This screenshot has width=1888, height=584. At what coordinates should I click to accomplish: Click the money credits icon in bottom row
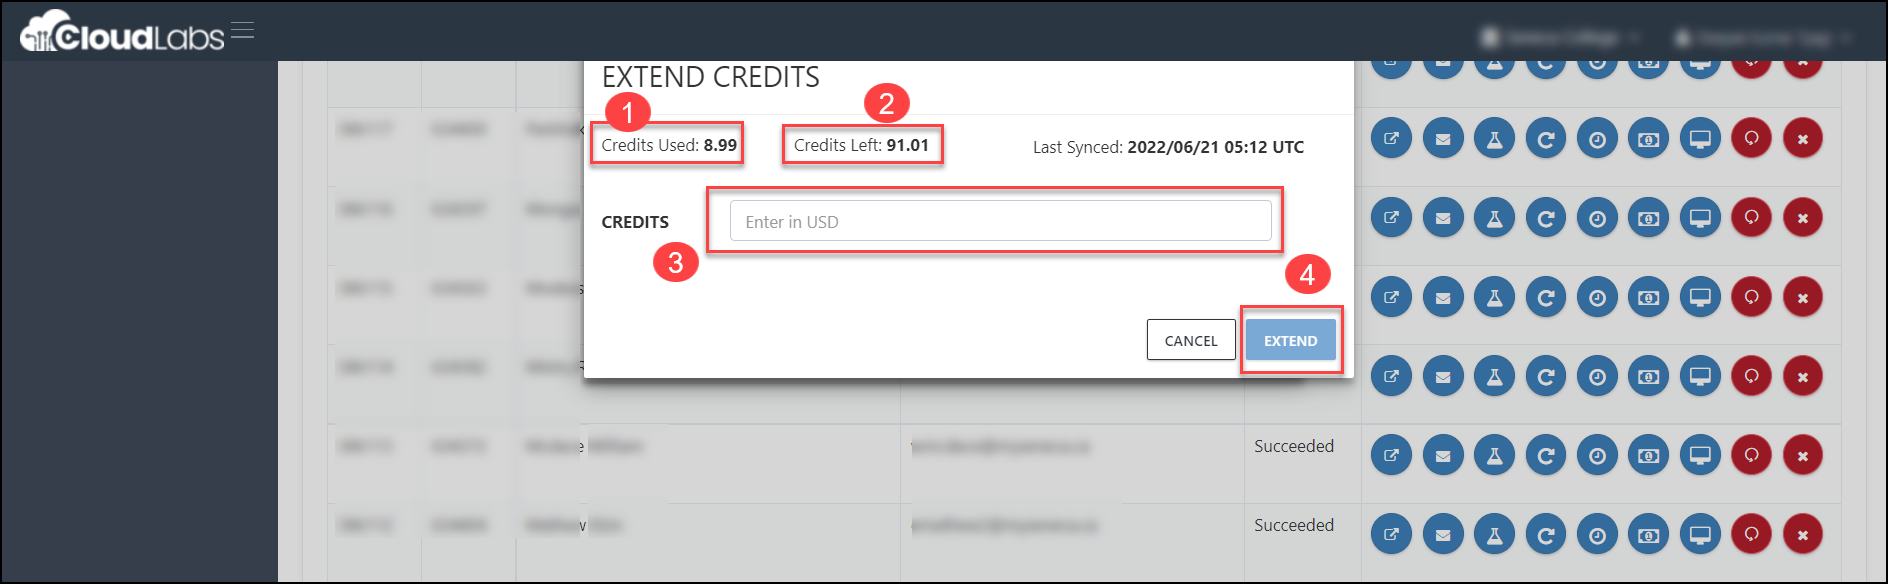[1649, 535]
